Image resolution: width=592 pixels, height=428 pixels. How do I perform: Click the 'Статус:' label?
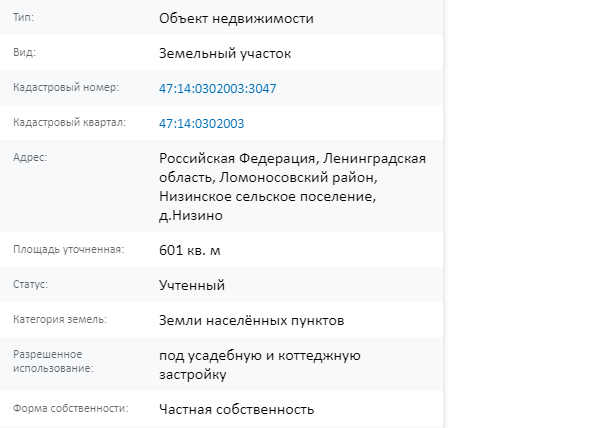[31, 284]
